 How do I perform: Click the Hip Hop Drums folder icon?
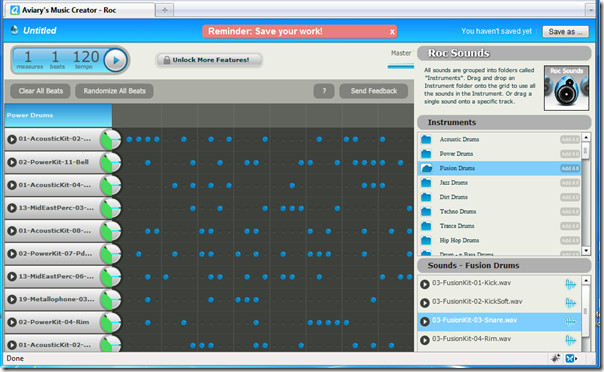click(x=426, y=240)
